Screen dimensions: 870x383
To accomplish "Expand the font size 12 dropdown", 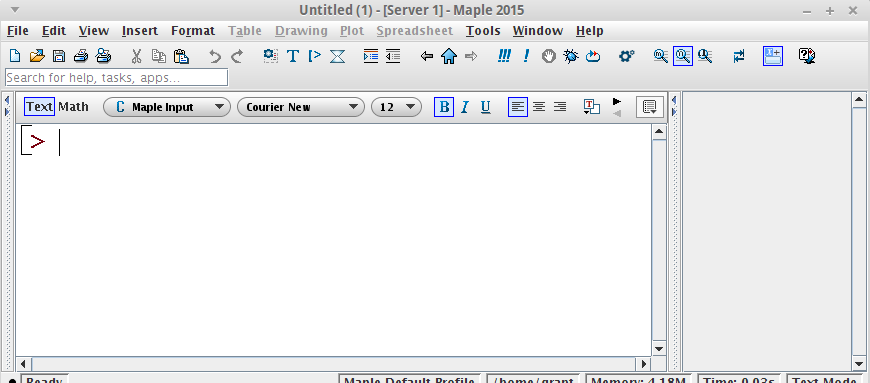I will (x=396, y=107).
